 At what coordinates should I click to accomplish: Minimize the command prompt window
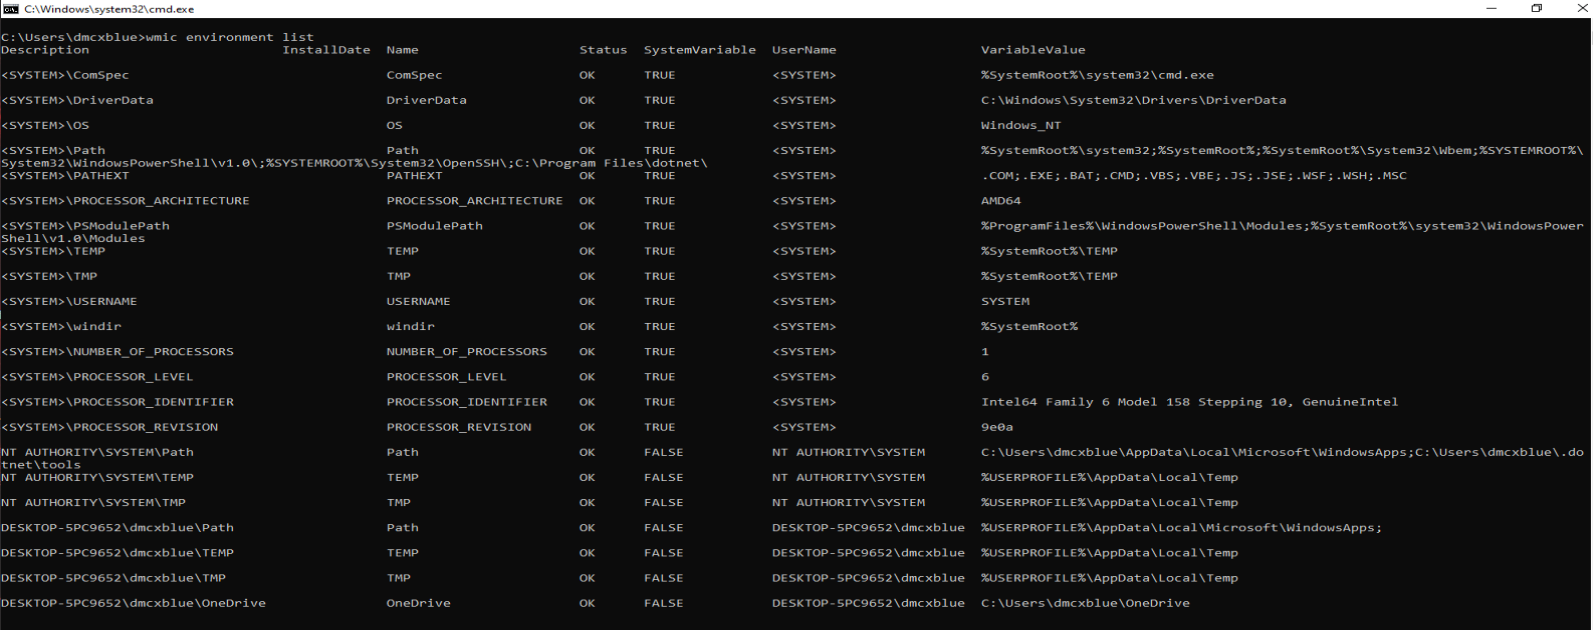pos(1491,9)
